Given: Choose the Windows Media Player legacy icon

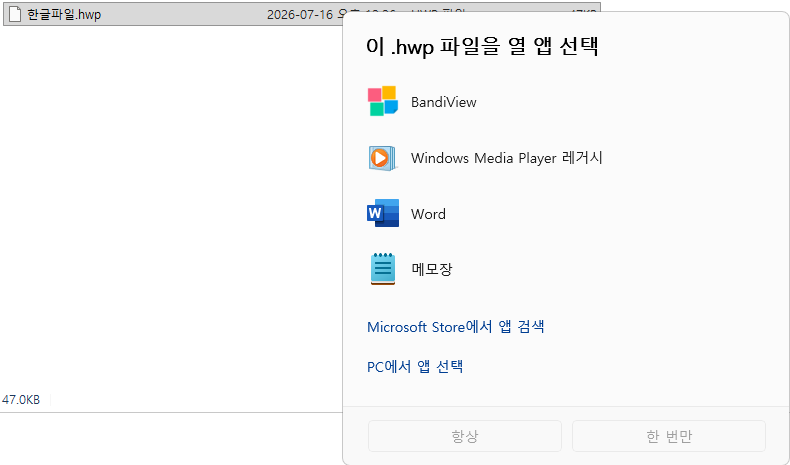Looking at the screenshot, I should [x=382, y=158].
